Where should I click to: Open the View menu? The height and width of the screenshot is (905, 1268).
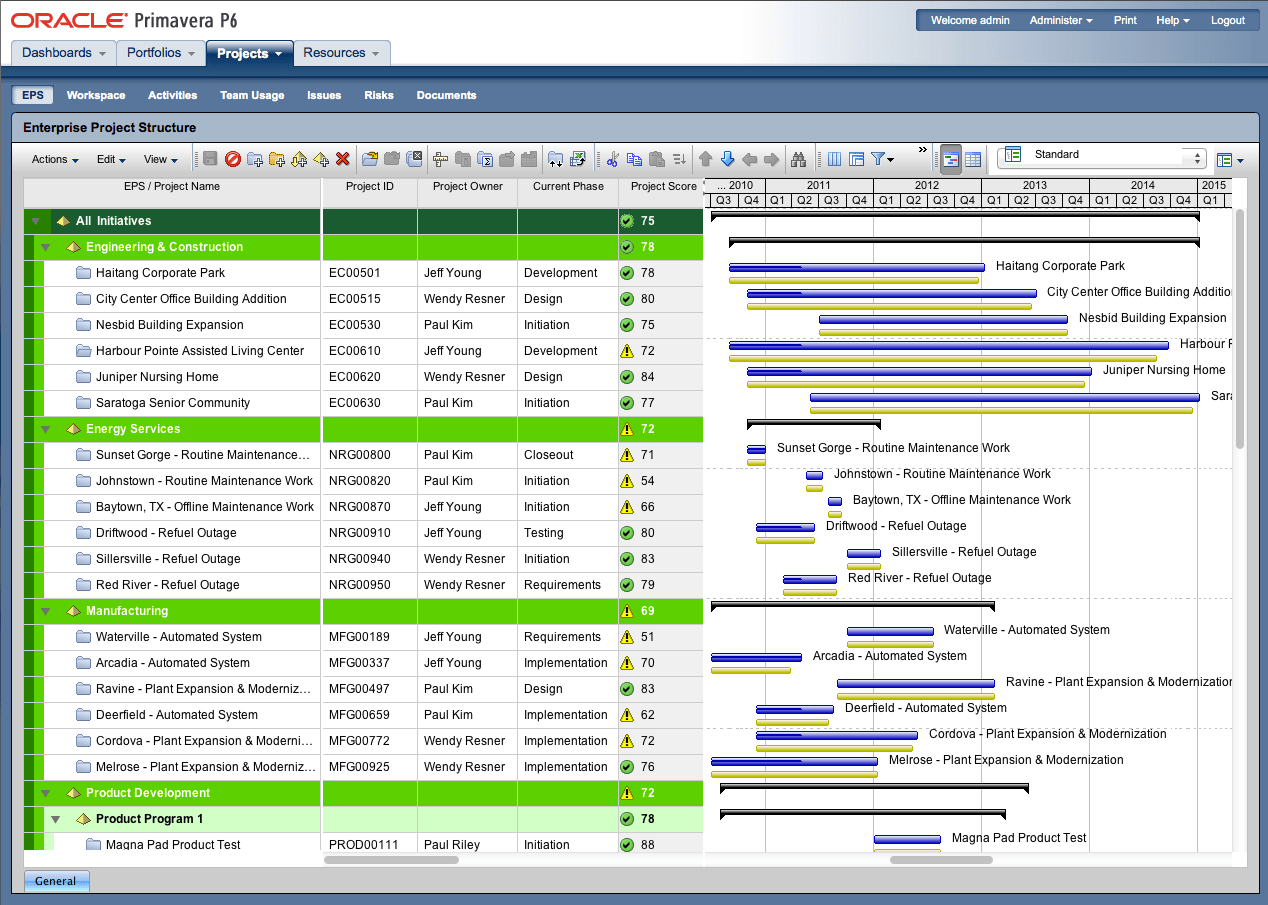click(160, 159)
